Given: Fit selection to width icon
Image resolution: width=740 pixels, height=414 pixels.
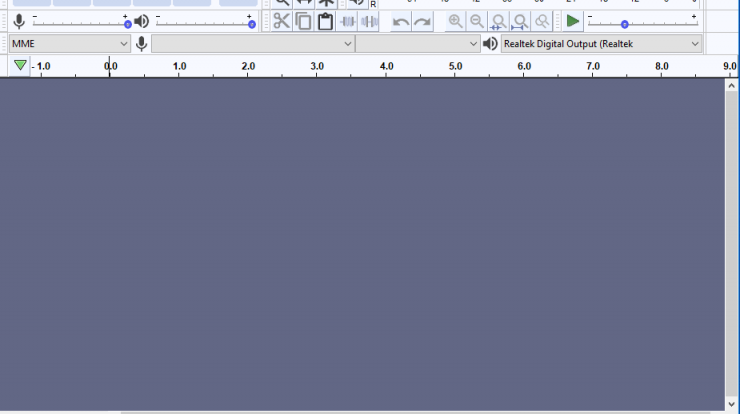Looking at the screenshot, I should click(498, 21).
